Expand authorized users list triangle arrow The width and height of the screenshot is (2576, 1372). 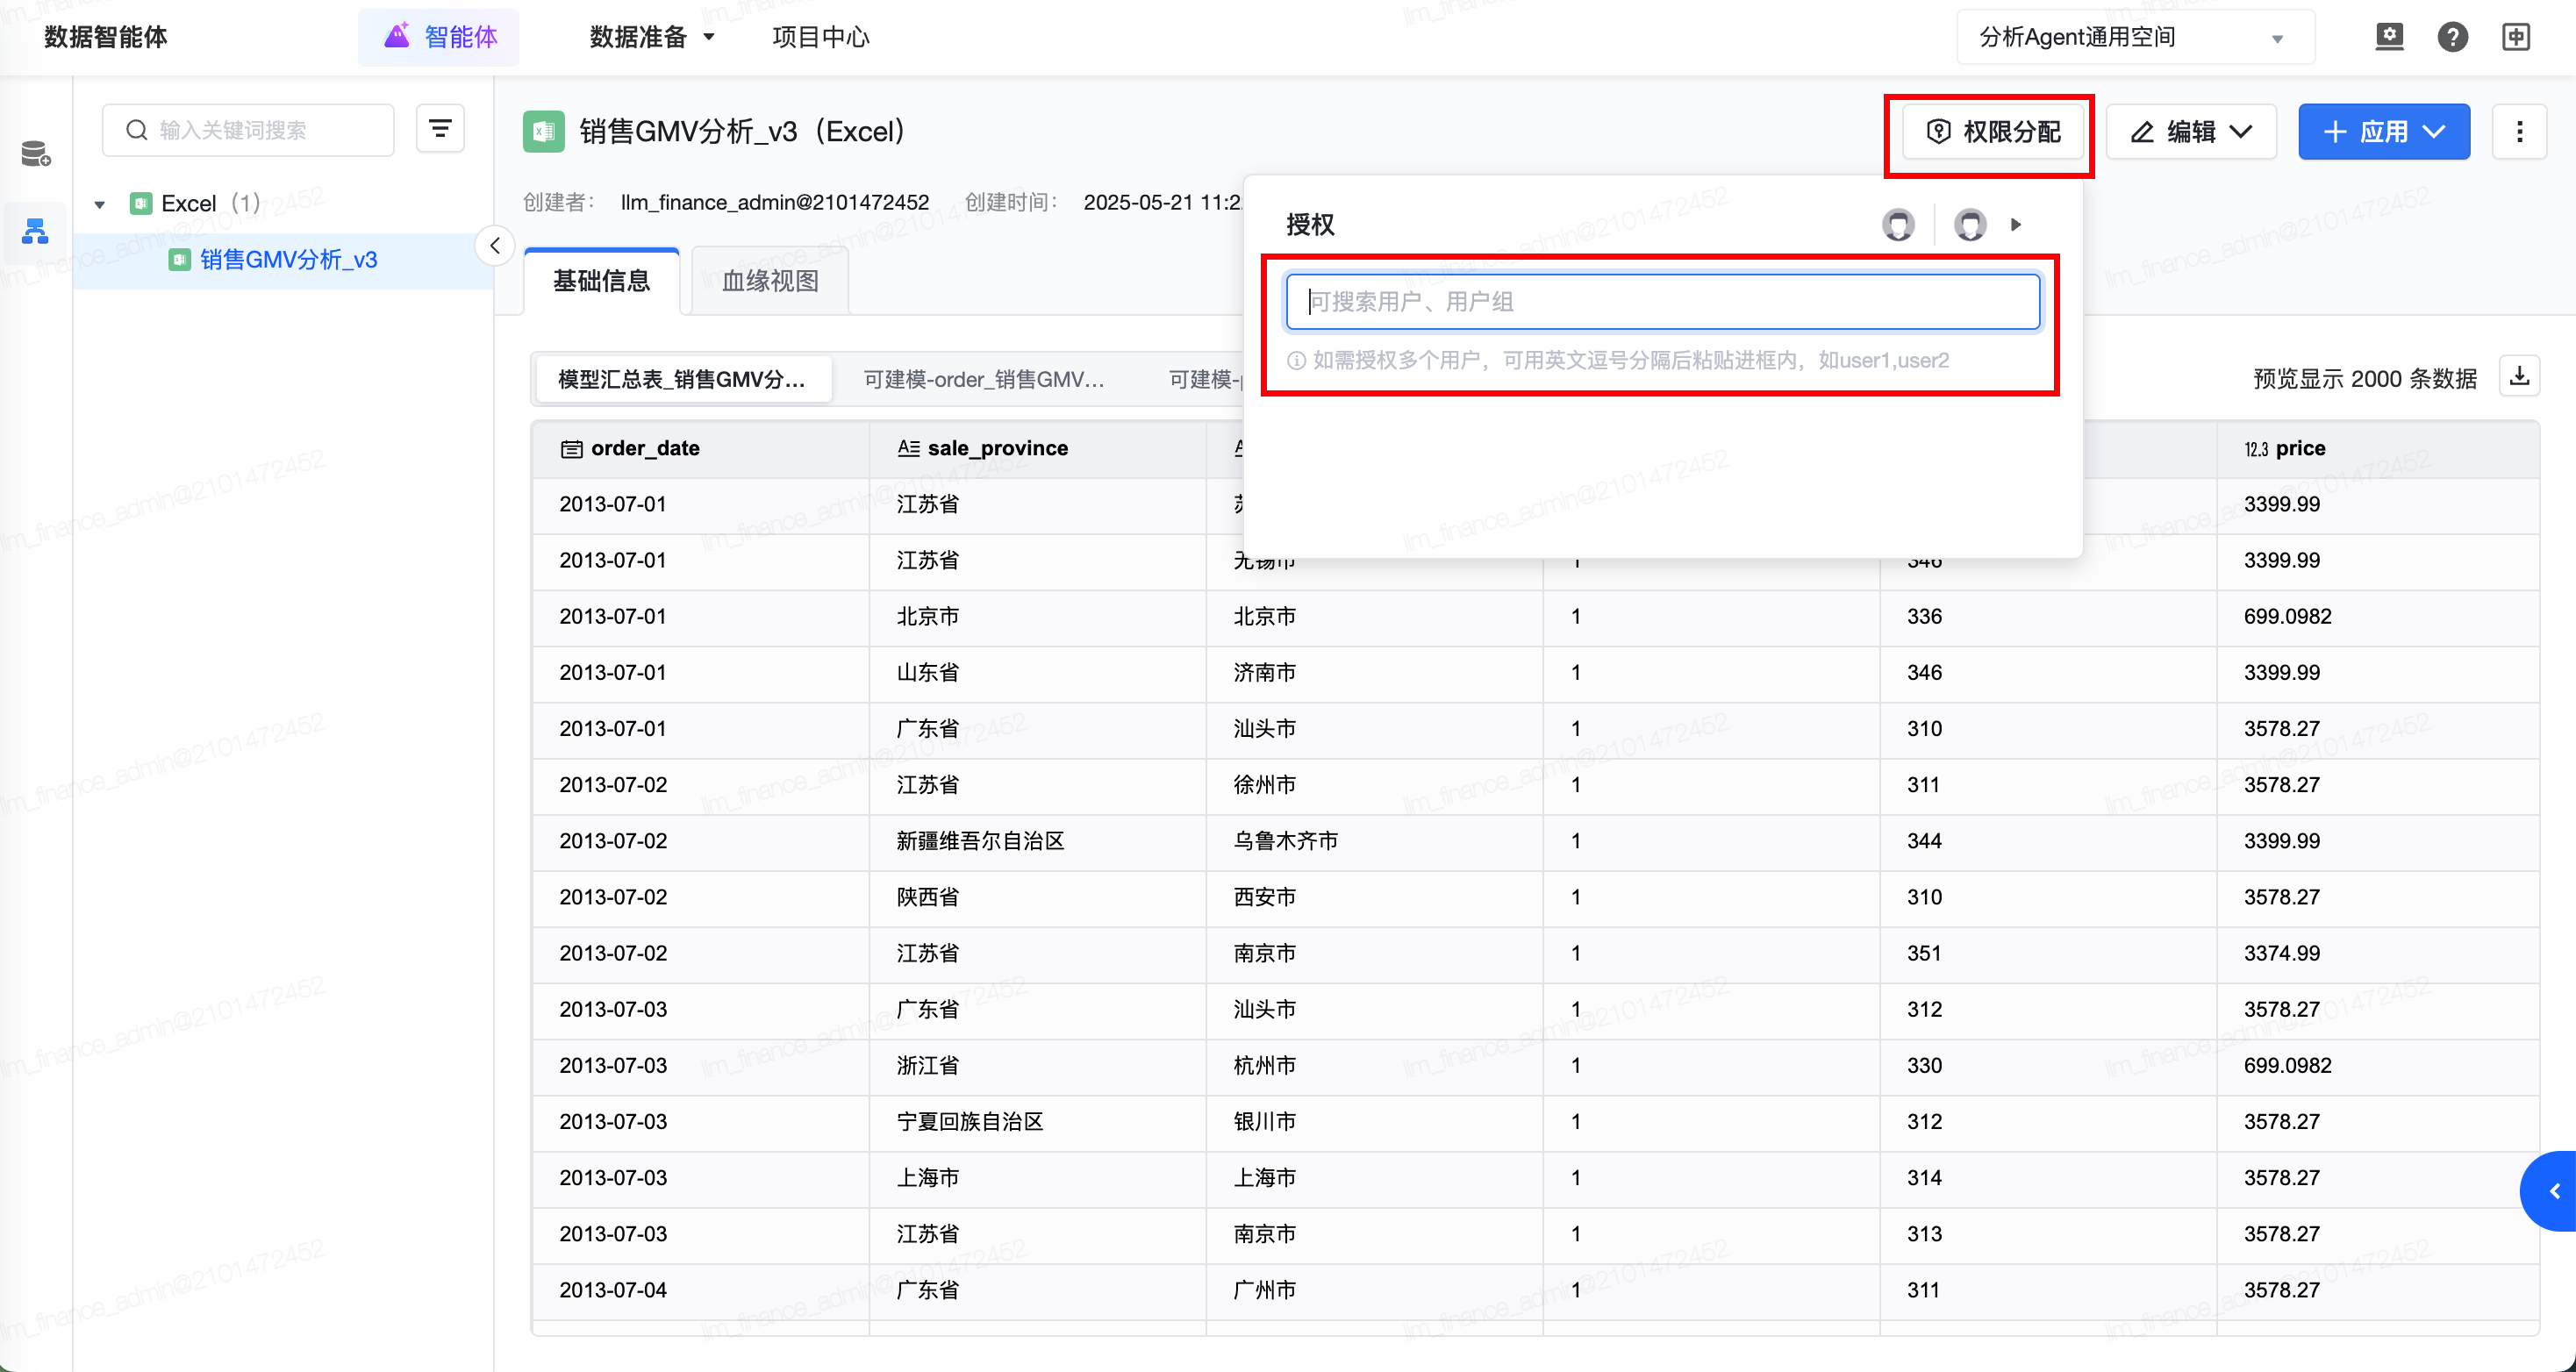coord(2016,225)
